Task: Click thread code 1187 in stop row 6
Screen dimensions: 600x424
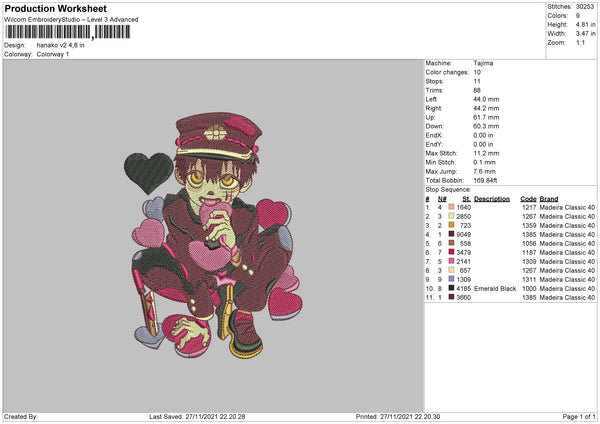Action: [x=529, y=253]
